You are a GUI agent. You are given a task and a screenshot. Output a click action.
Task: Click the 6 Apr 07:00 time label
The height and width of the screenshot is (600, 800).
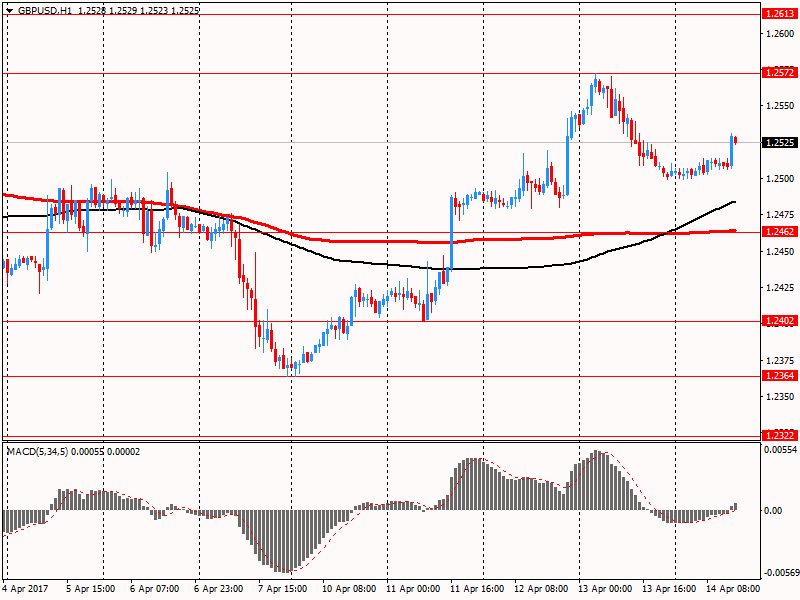pyautogui.click(x=155, y=589)
